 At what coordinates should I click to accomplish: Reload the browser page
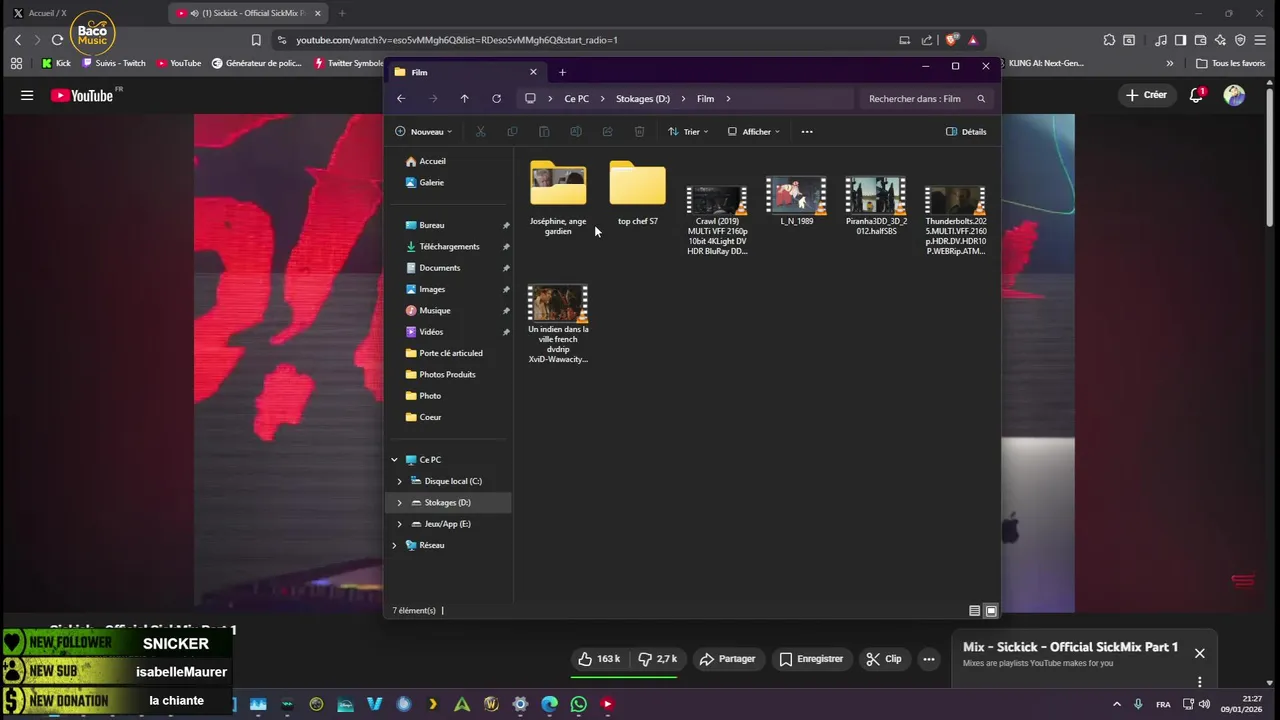pyautogui.click(x=57, y=40)
